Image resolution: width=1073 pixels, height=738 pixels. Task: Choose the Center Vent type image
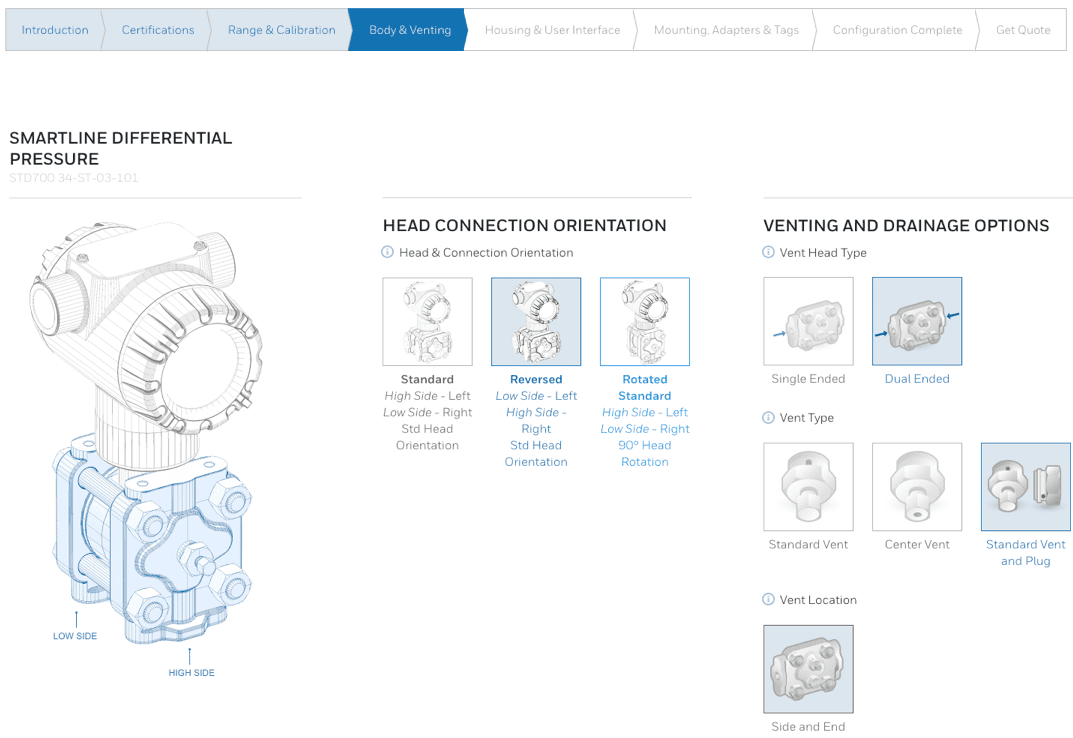pos(917,487)
